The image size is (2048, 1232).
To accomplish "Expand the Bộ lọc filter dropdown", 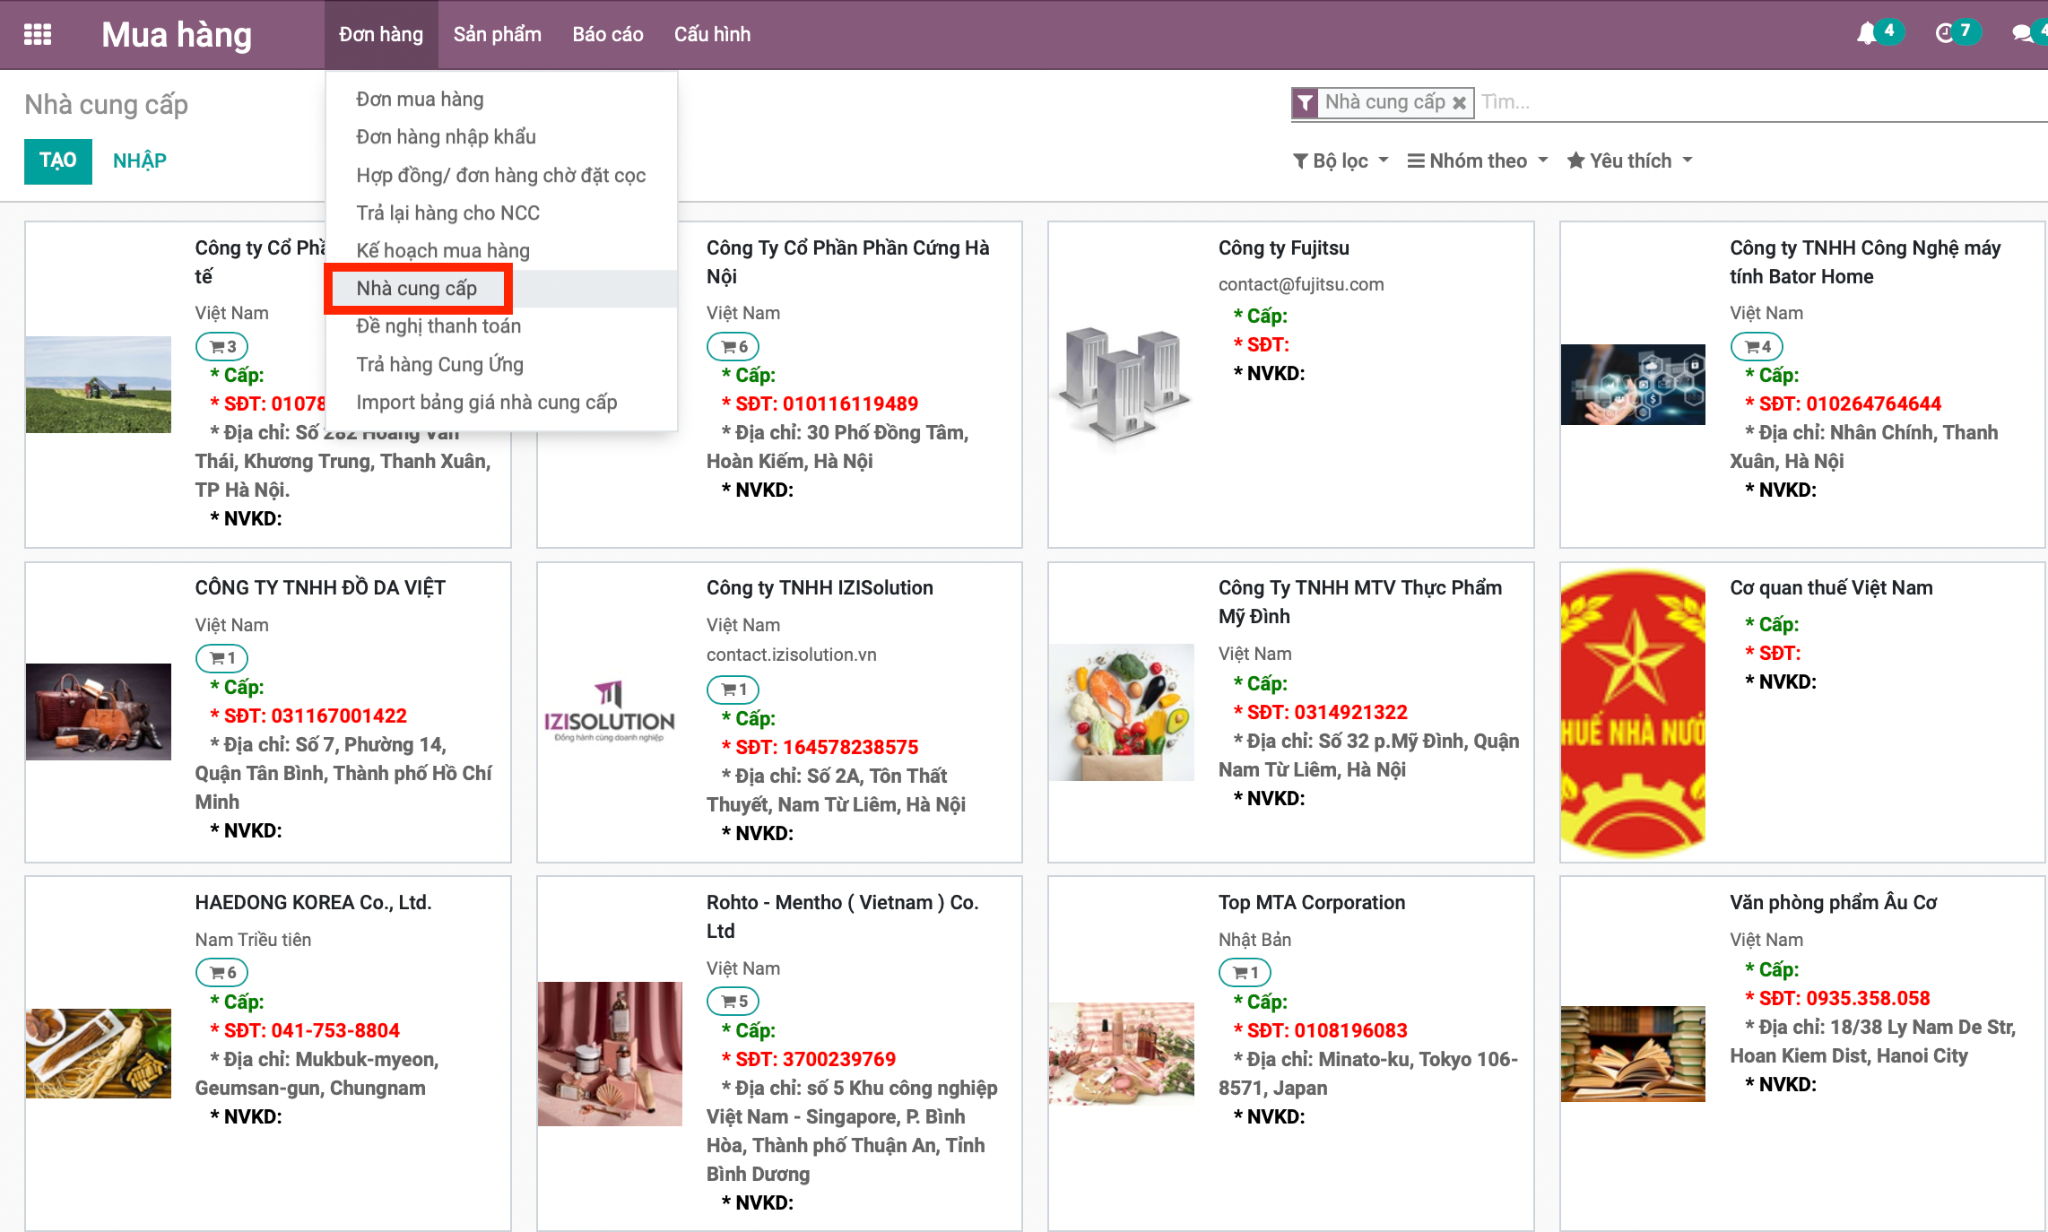I will (1340, 161).
